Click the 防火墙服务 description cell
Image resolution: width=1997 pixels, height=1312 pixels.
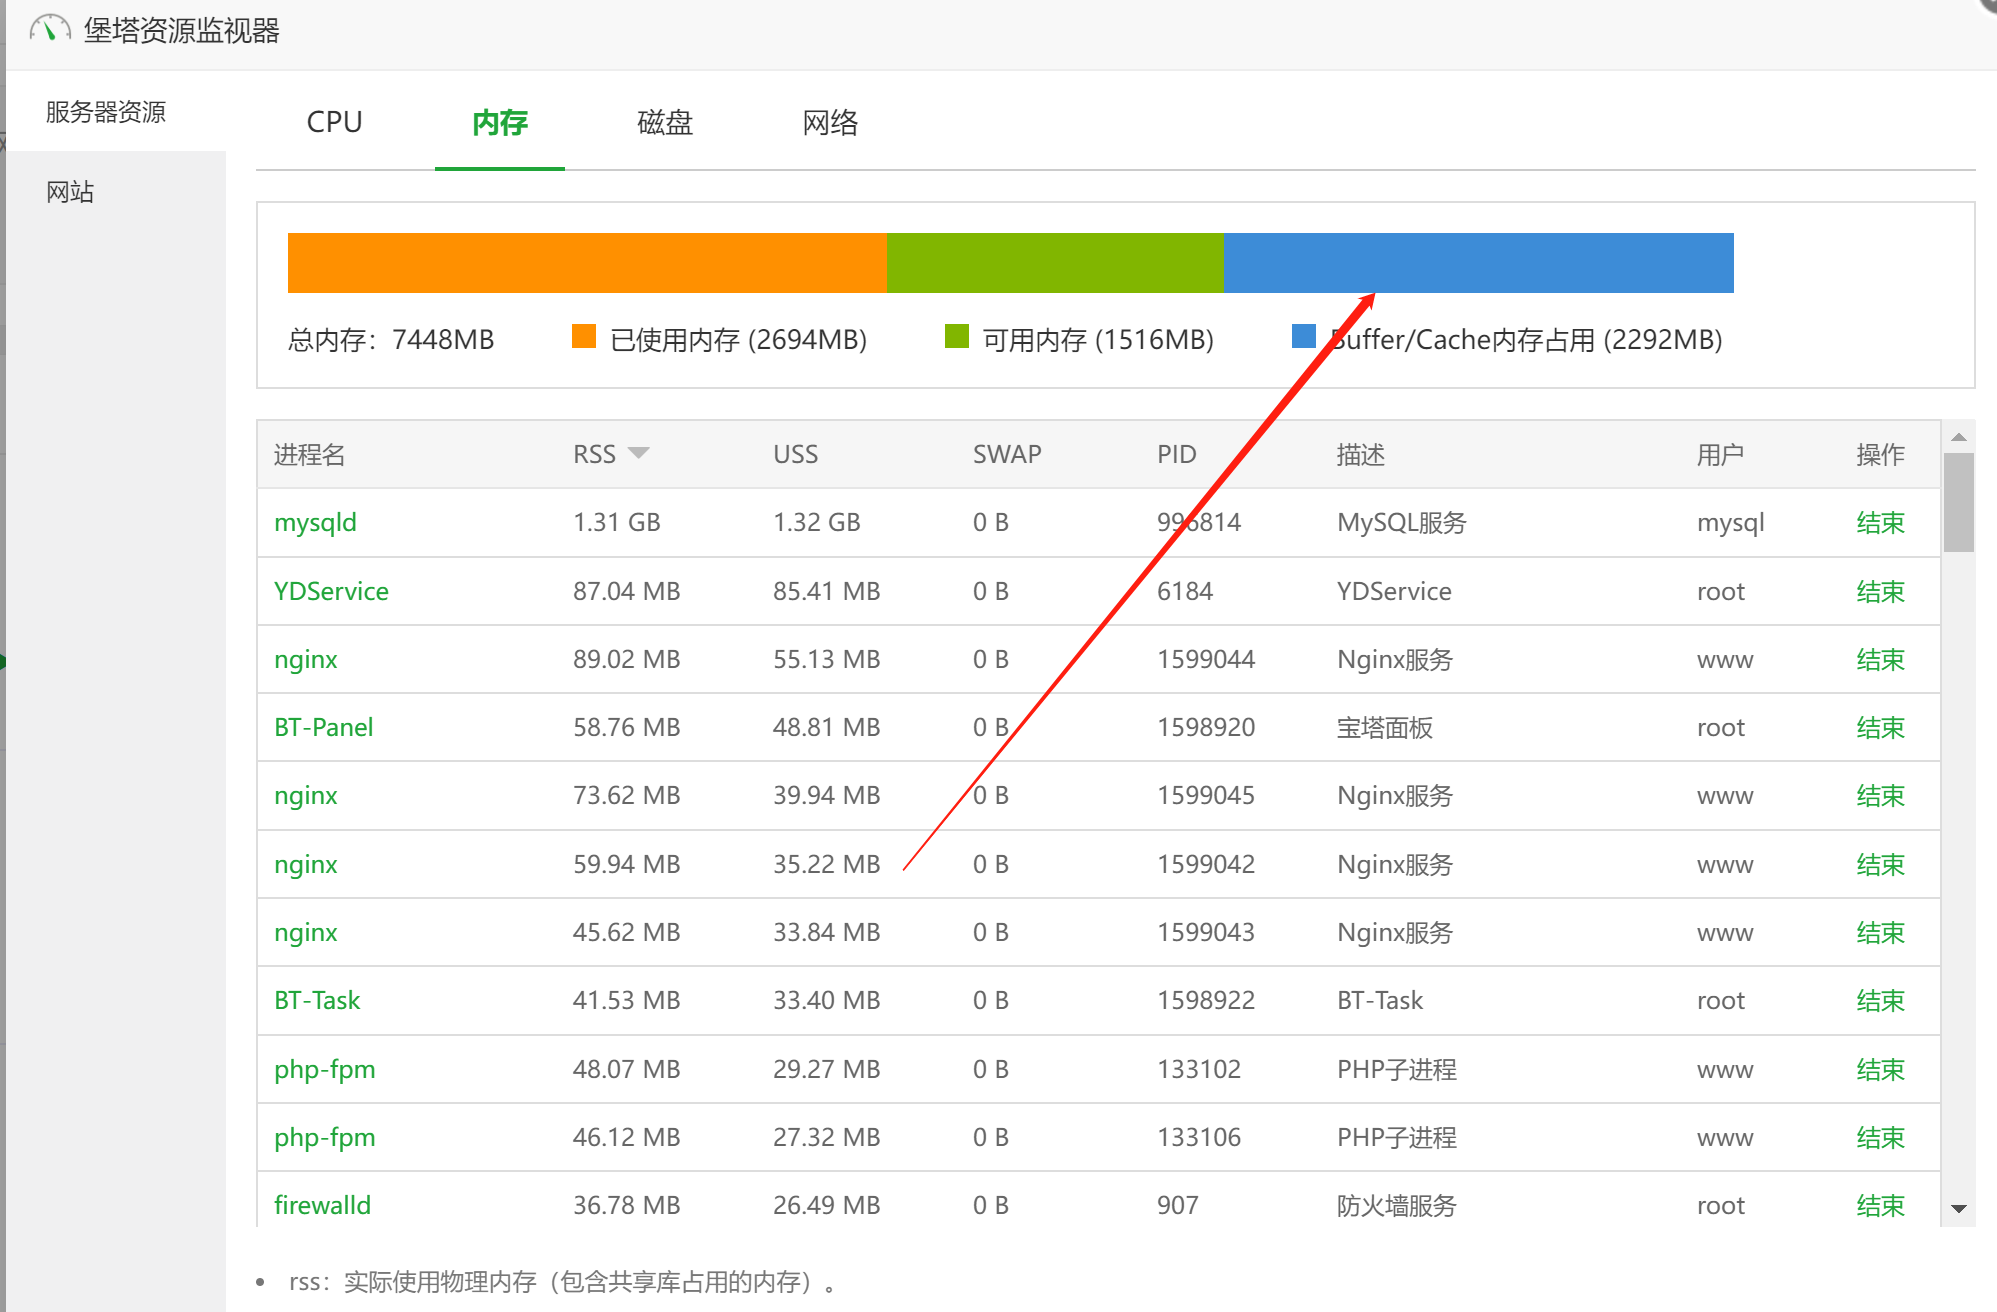(1396, 1206)
